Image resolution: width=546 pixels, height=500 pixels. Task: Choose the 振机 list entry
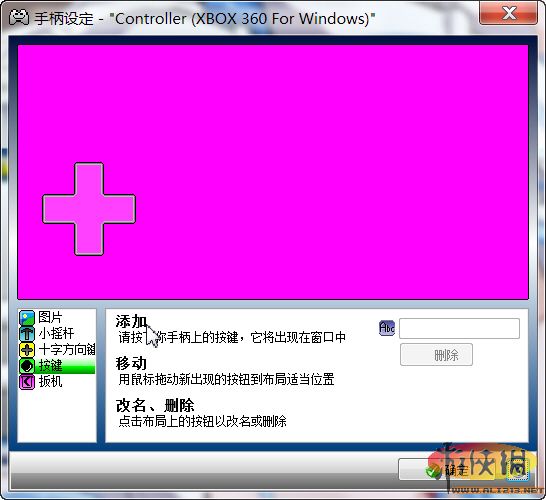(x=57, y=382)
